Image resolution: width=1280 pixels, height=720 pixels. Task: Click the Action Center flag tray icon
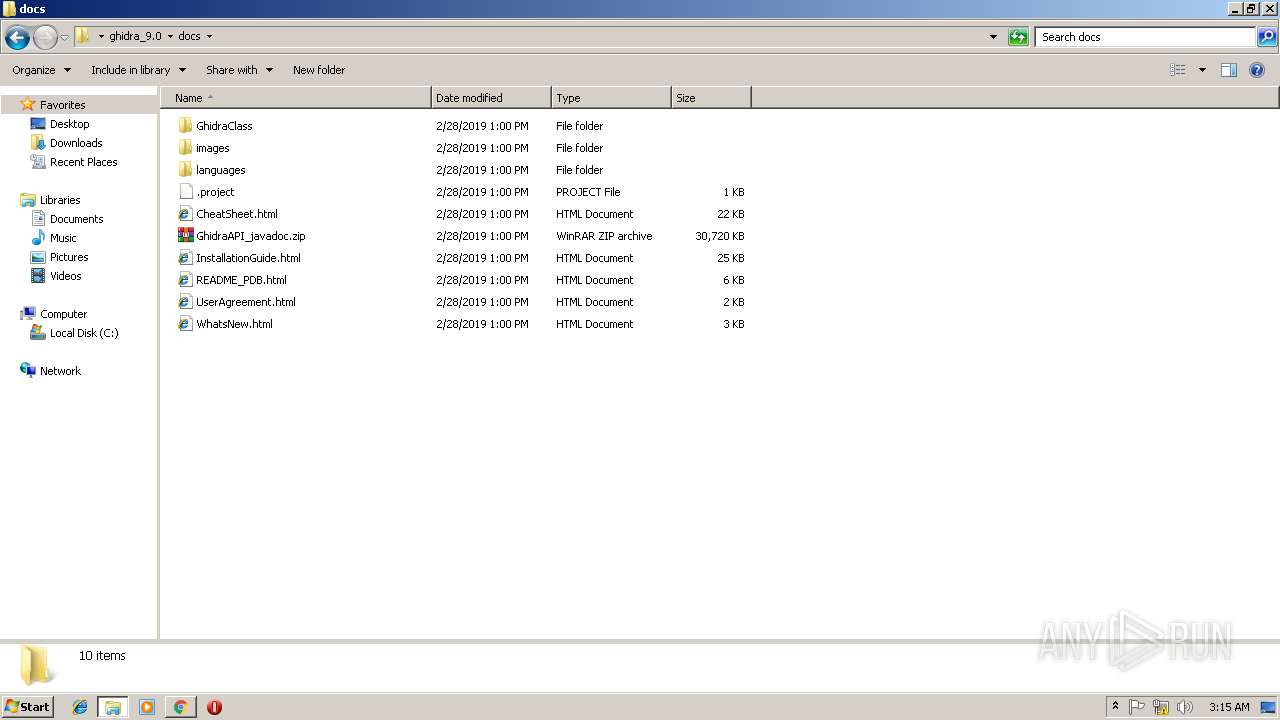(x=1137, y=707)
